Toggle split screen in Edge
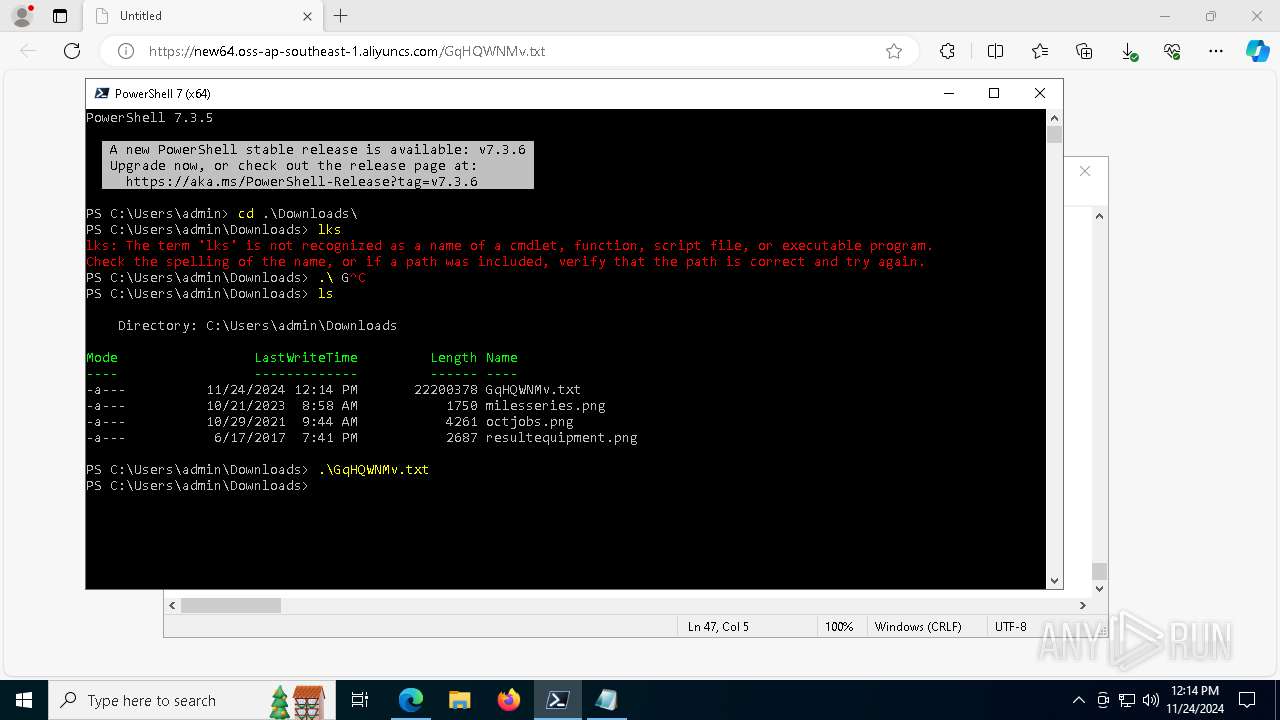The width and height of the screenshot is (1280, 720). tap(995, 51)
